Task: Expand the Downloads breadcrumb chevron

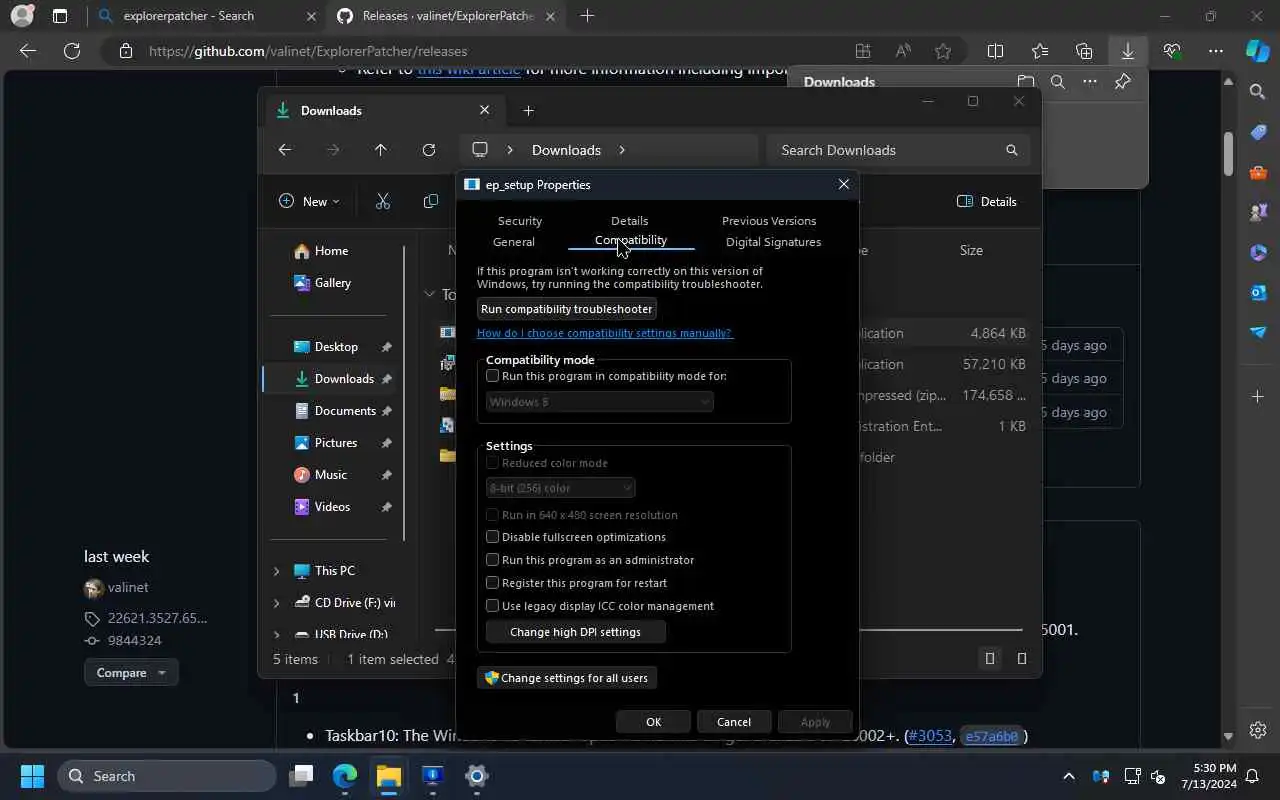Action: click(621, 150)
